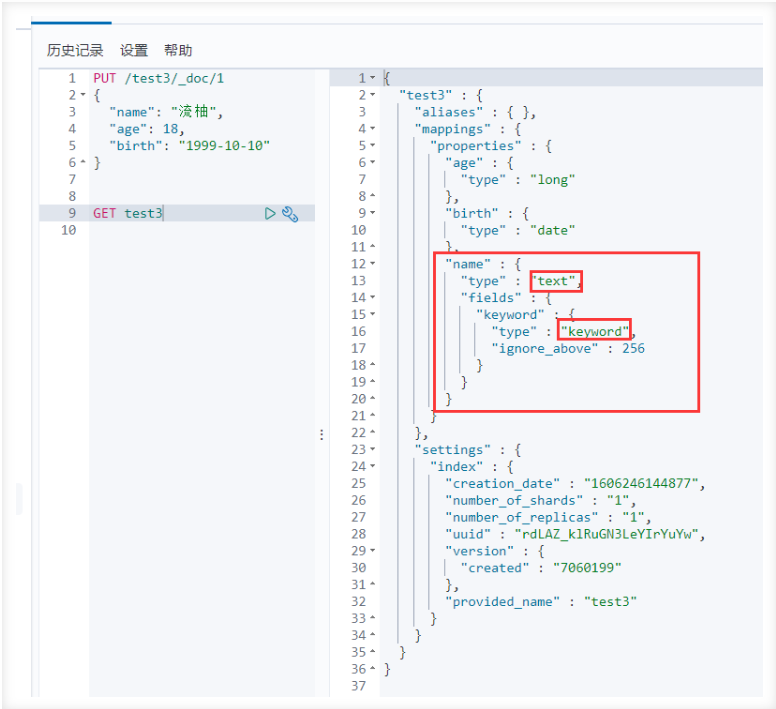The height and width of the screenshot is (709, 776).
Task: Open the wrench request options icon
Action: click(x=290, y=214)
